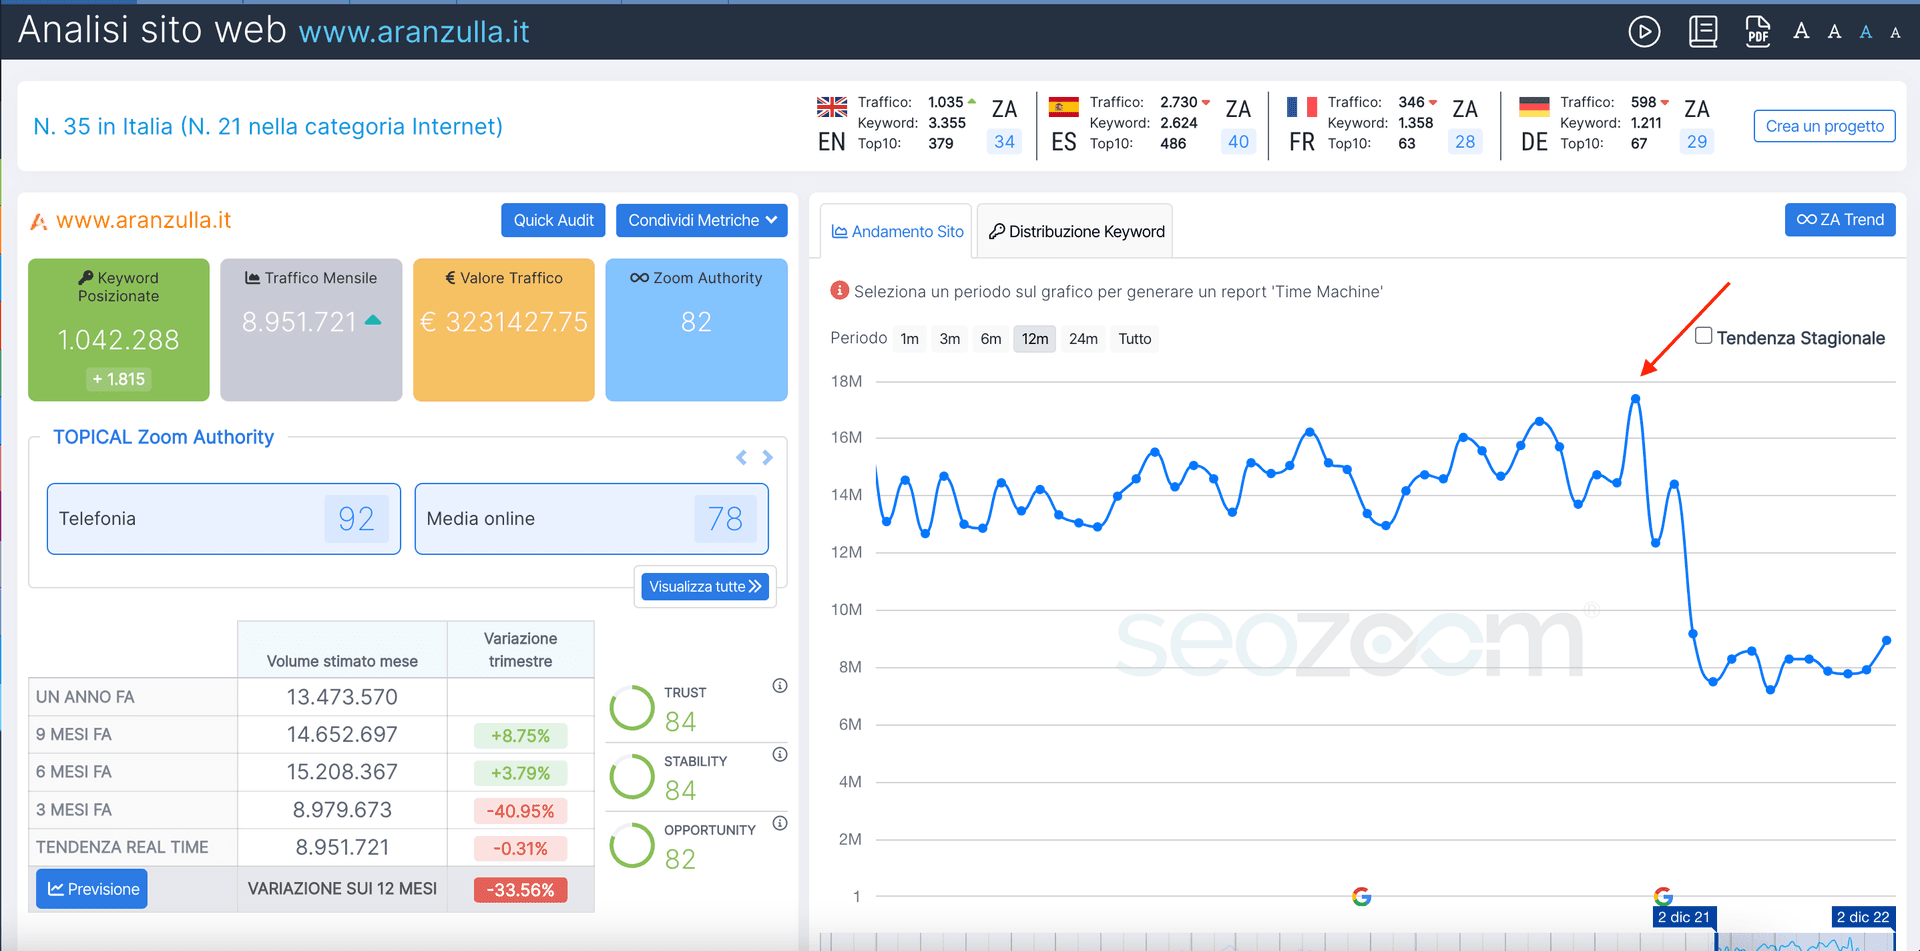Click the play video icon in header
This screenshot has width=1920, height=951.
click(x=1644, y=32)
